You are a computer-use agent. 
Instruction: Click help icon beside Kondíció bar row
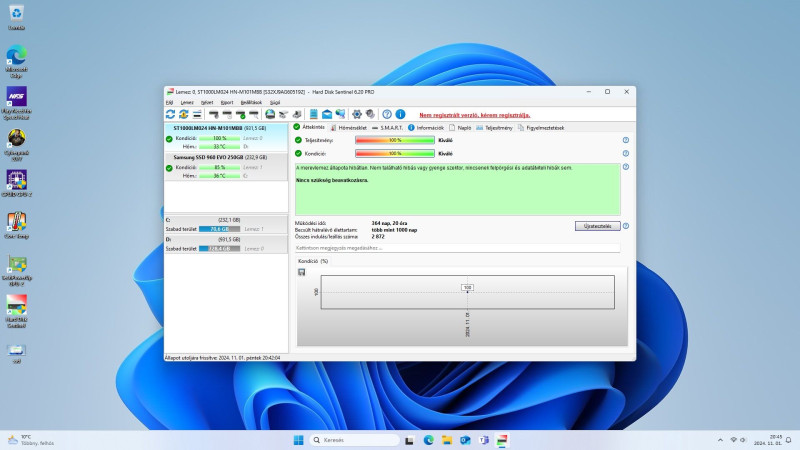coord(626,154)
